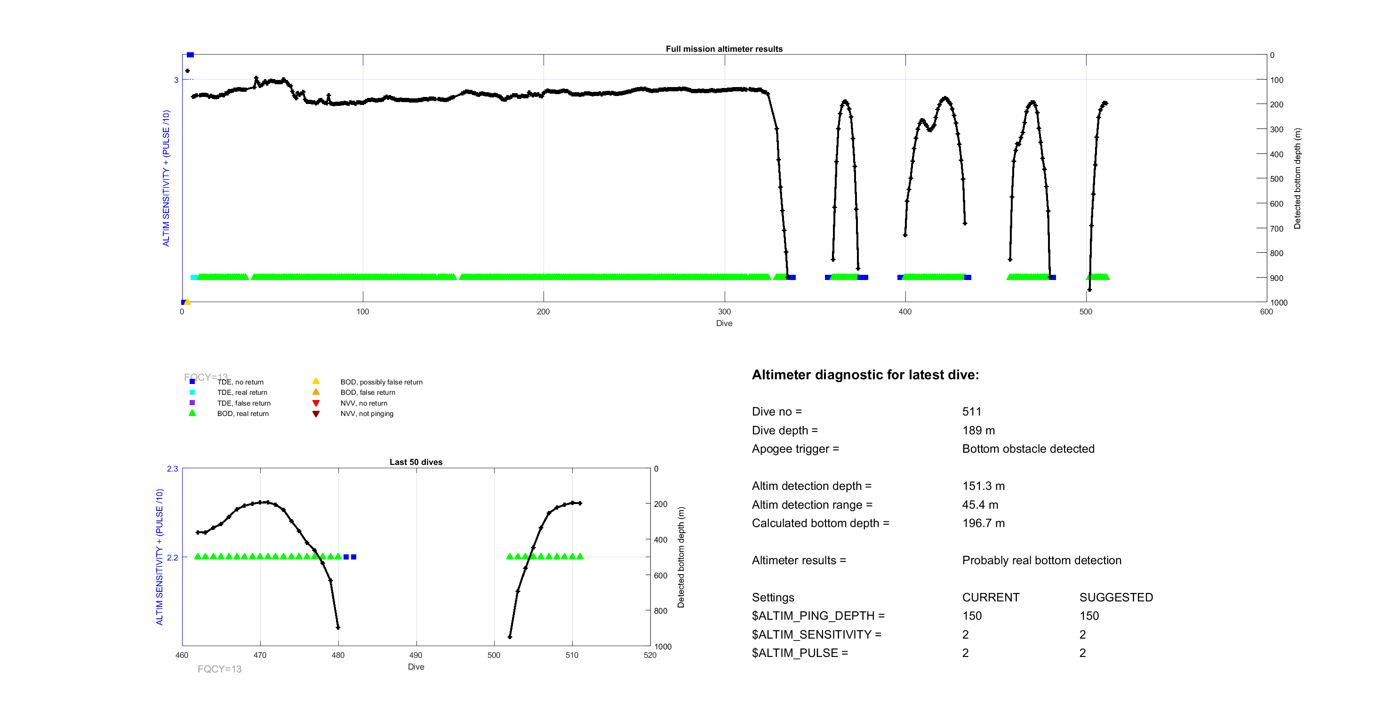Screen dimensions: 1400x726
Task: Click the current $ALTIM_PULSE value 2
Action: [965, 653]
